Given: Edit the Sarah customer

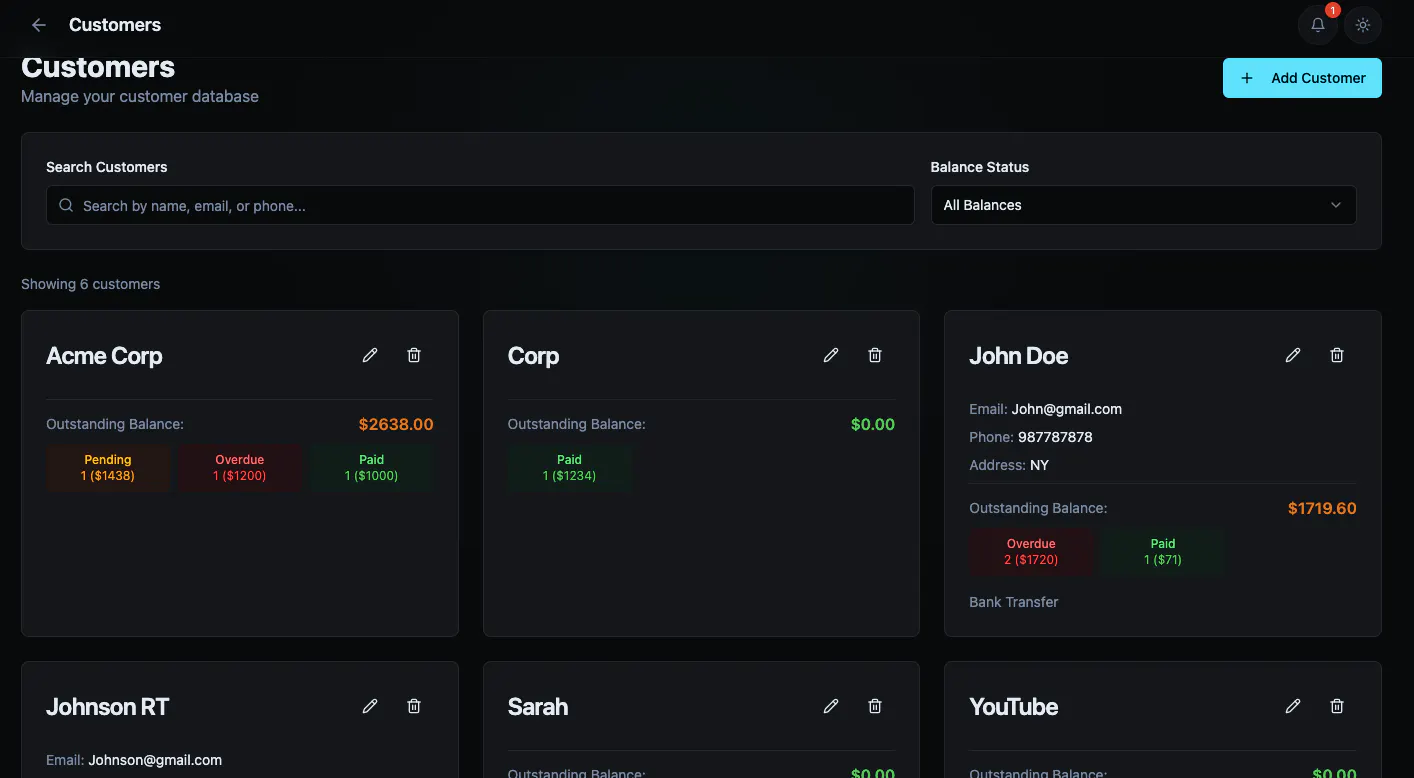Looking at the screenshot, I should (x=831, y=706).
